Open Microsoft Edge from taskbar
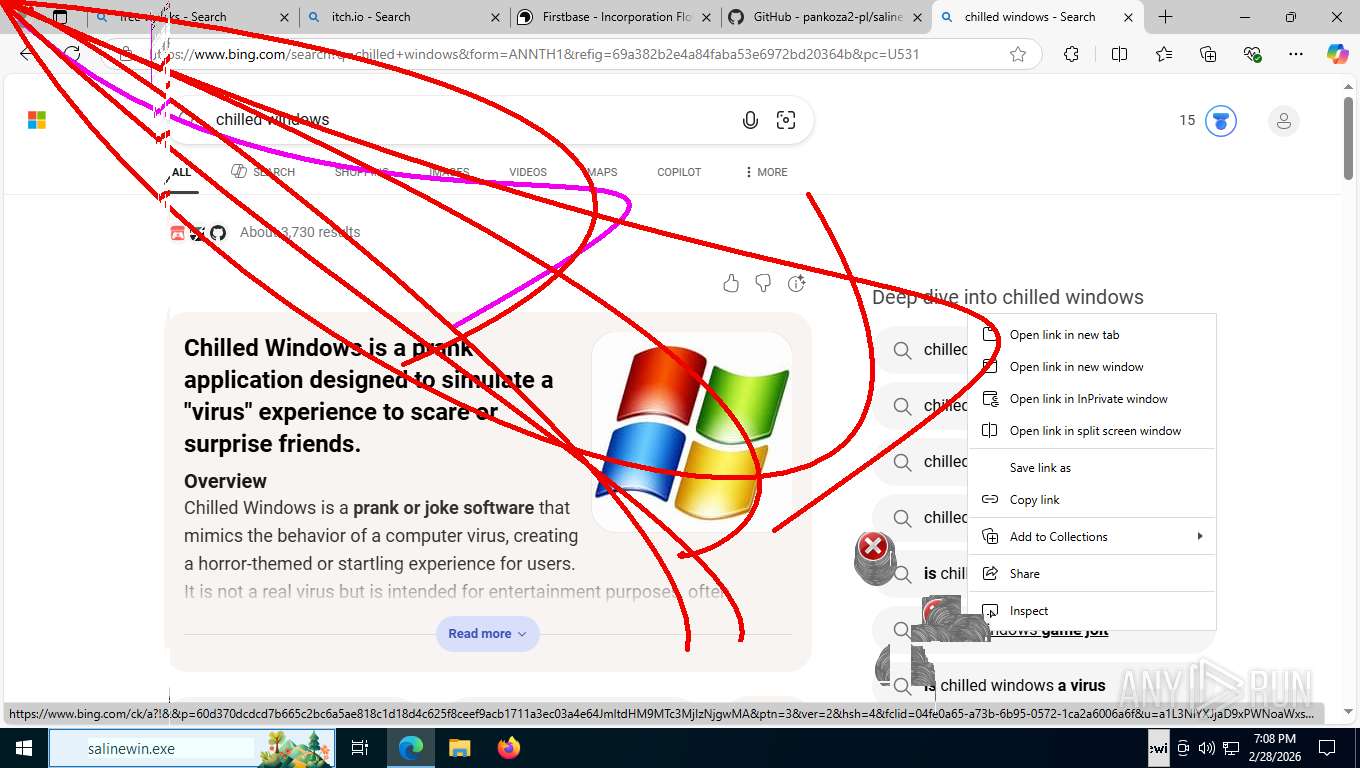1360x768 pixels. point(410,748)
